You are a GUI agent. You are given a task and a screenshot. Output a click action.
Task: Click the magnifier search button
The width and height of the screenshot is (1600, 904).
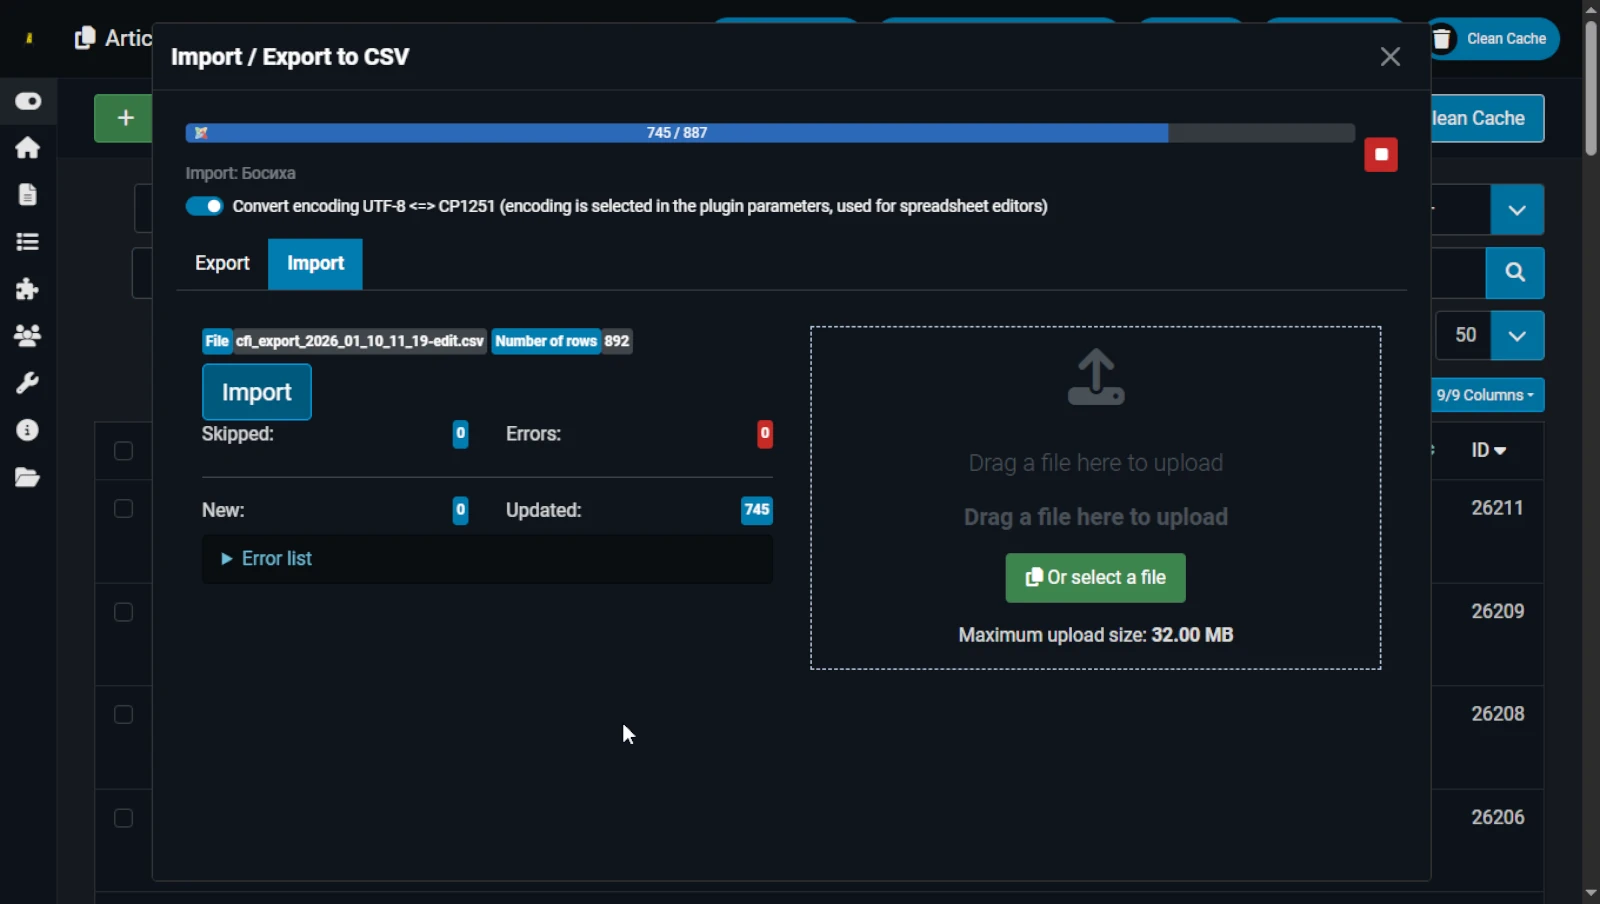tap(1514, 273)
